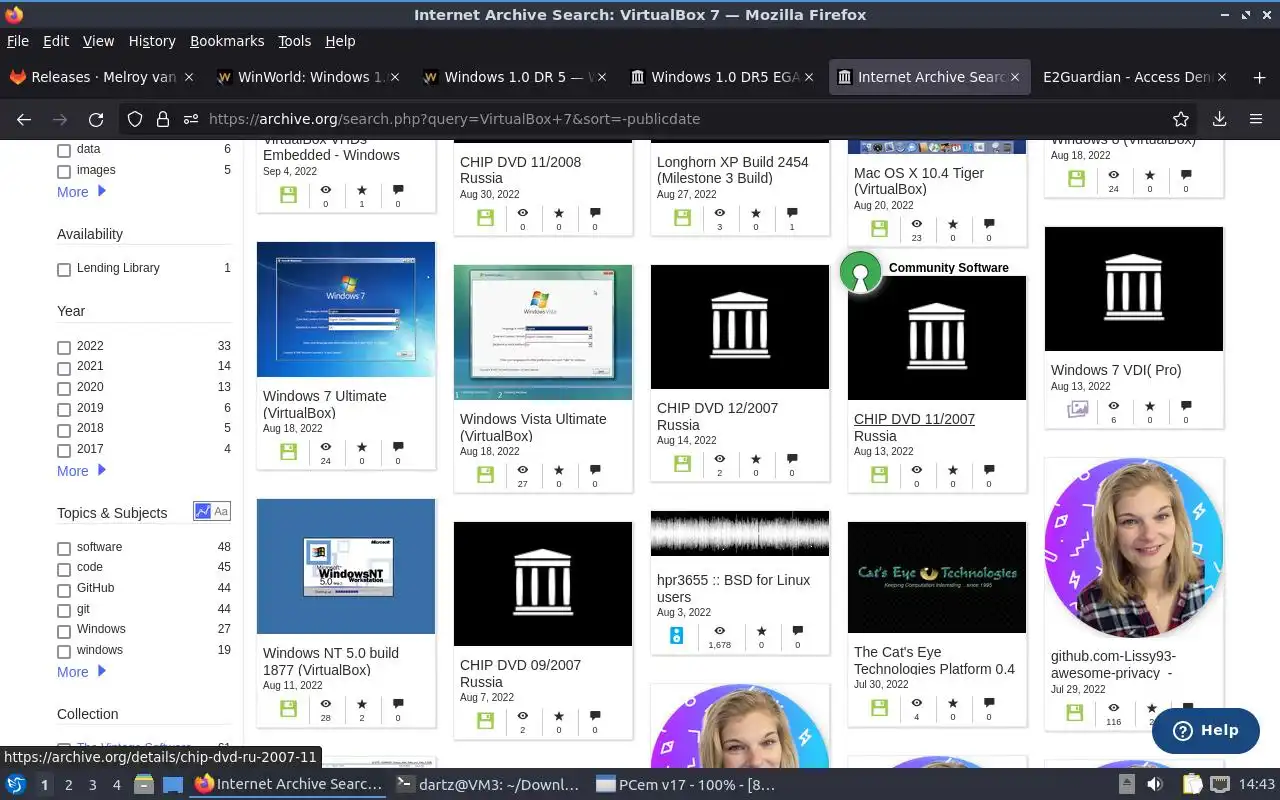Open the Windows NT 5.0 build thumbnail
The height and width of the screenshot is (800, 1280).
(346, 566)
